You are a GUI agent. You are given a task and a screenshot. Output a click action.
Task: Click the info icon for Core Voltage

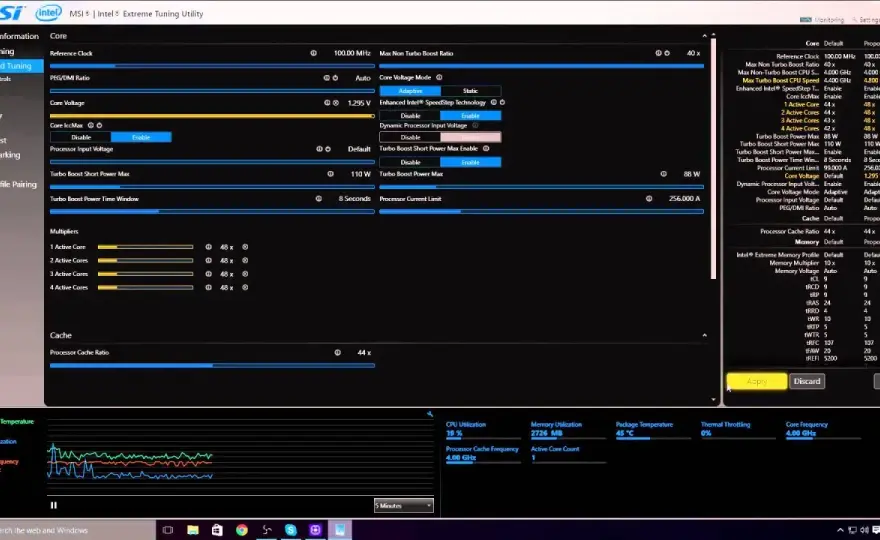(327, 103)
